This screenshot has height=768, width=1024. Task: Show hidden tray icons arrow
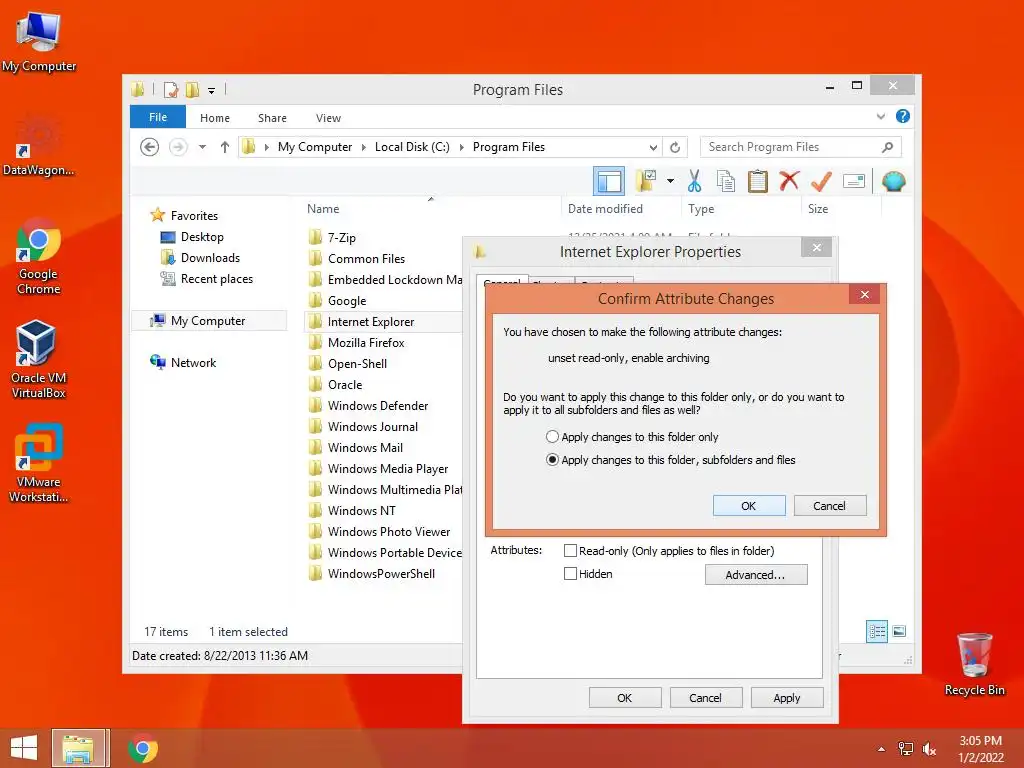point(882,749)
